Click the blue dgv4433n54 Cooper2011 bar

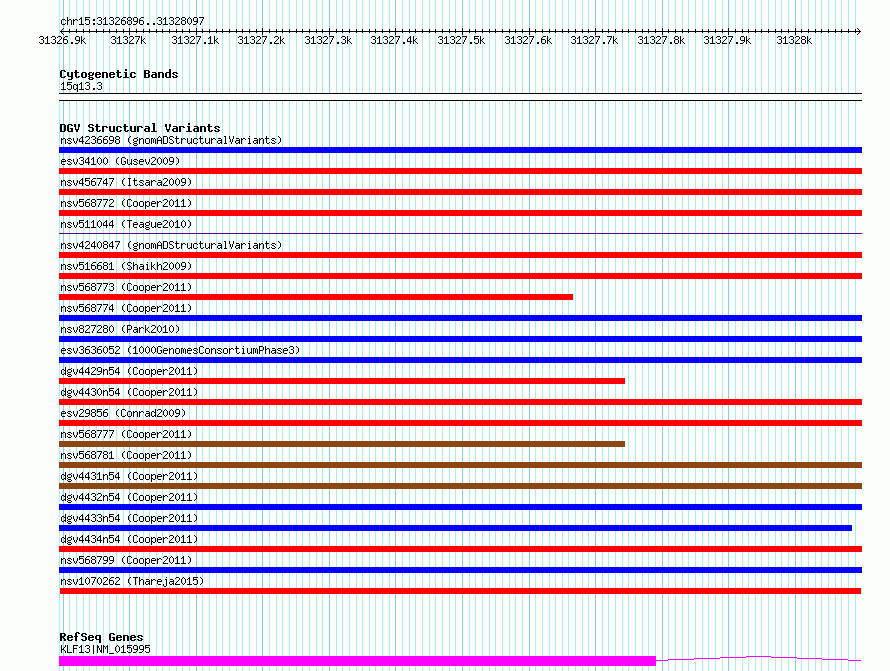pos(456,528)
